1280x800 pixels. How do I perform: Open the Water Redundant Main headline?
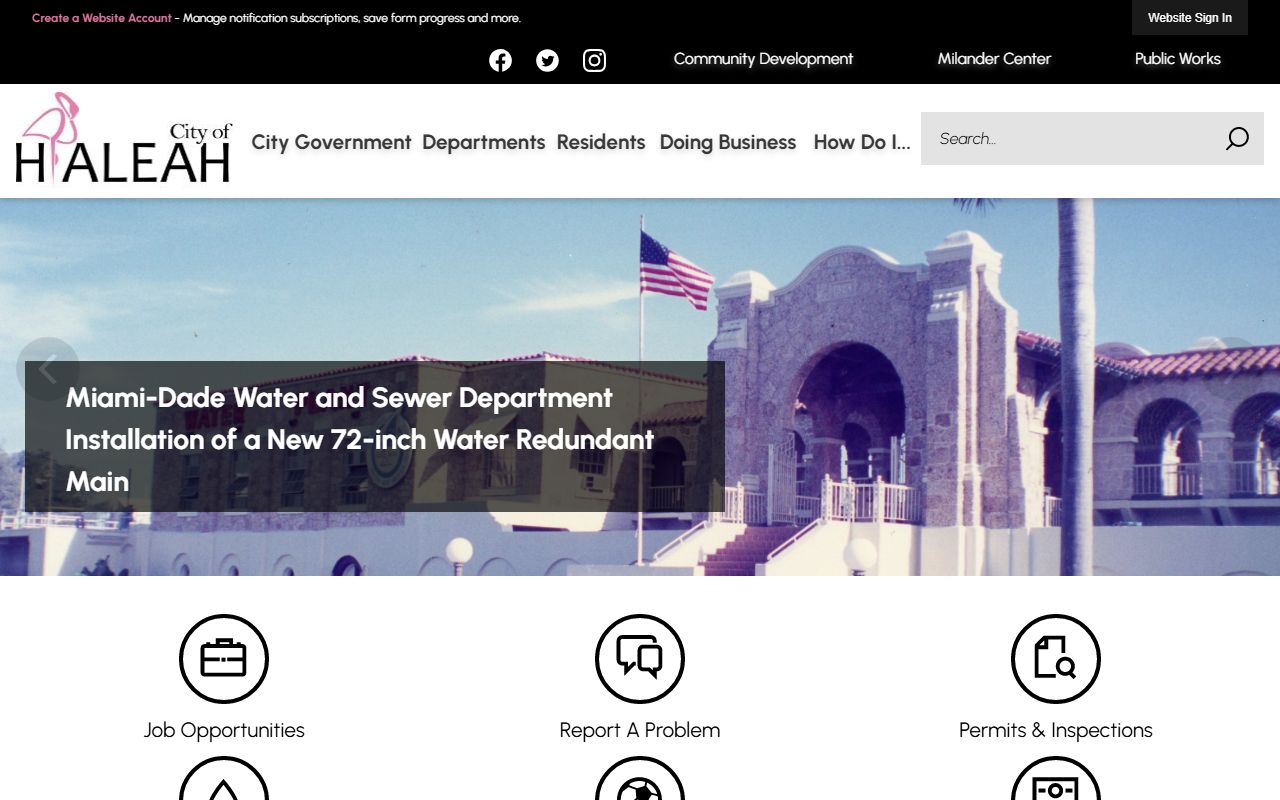pyautogui.click(x=360, y=439)
